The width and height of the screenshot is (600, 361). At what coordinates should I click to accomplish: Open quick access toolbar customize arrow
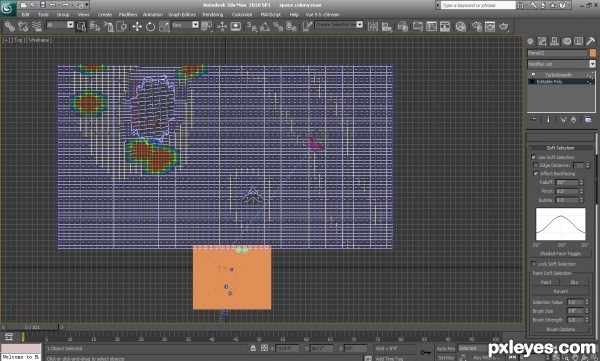[87, 5]
